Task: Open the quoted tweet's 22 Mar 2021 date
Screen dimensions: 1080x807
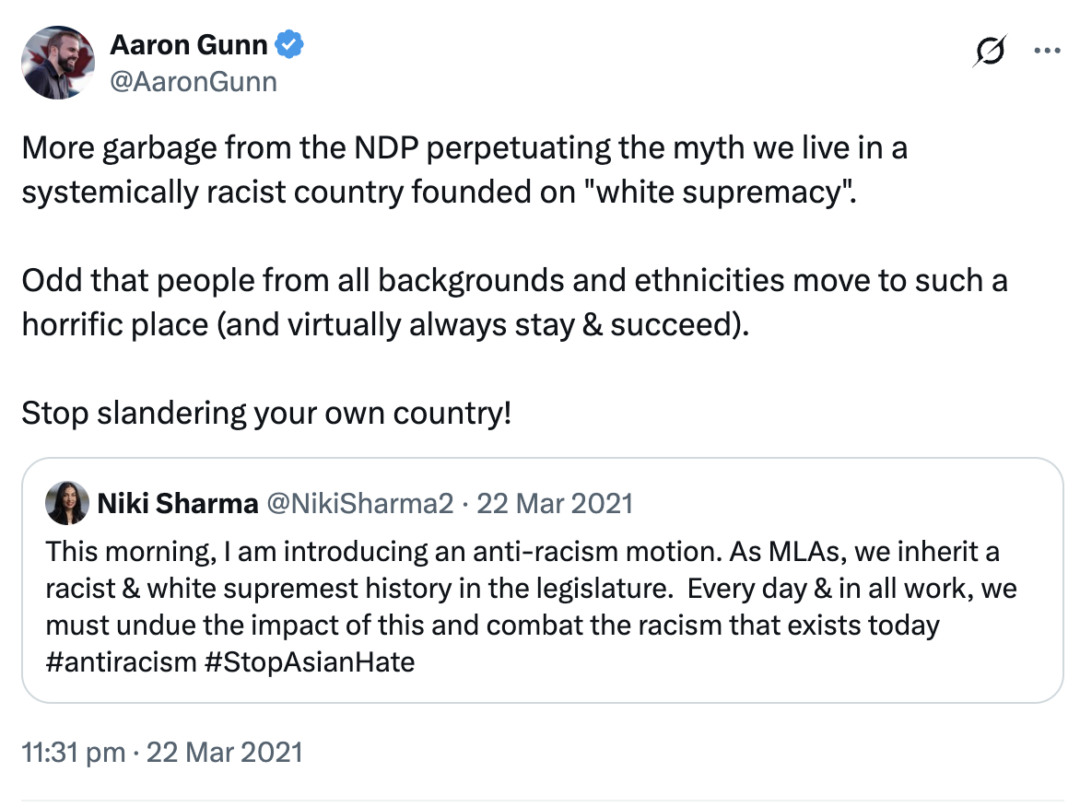Action: (x=554, y=504)
